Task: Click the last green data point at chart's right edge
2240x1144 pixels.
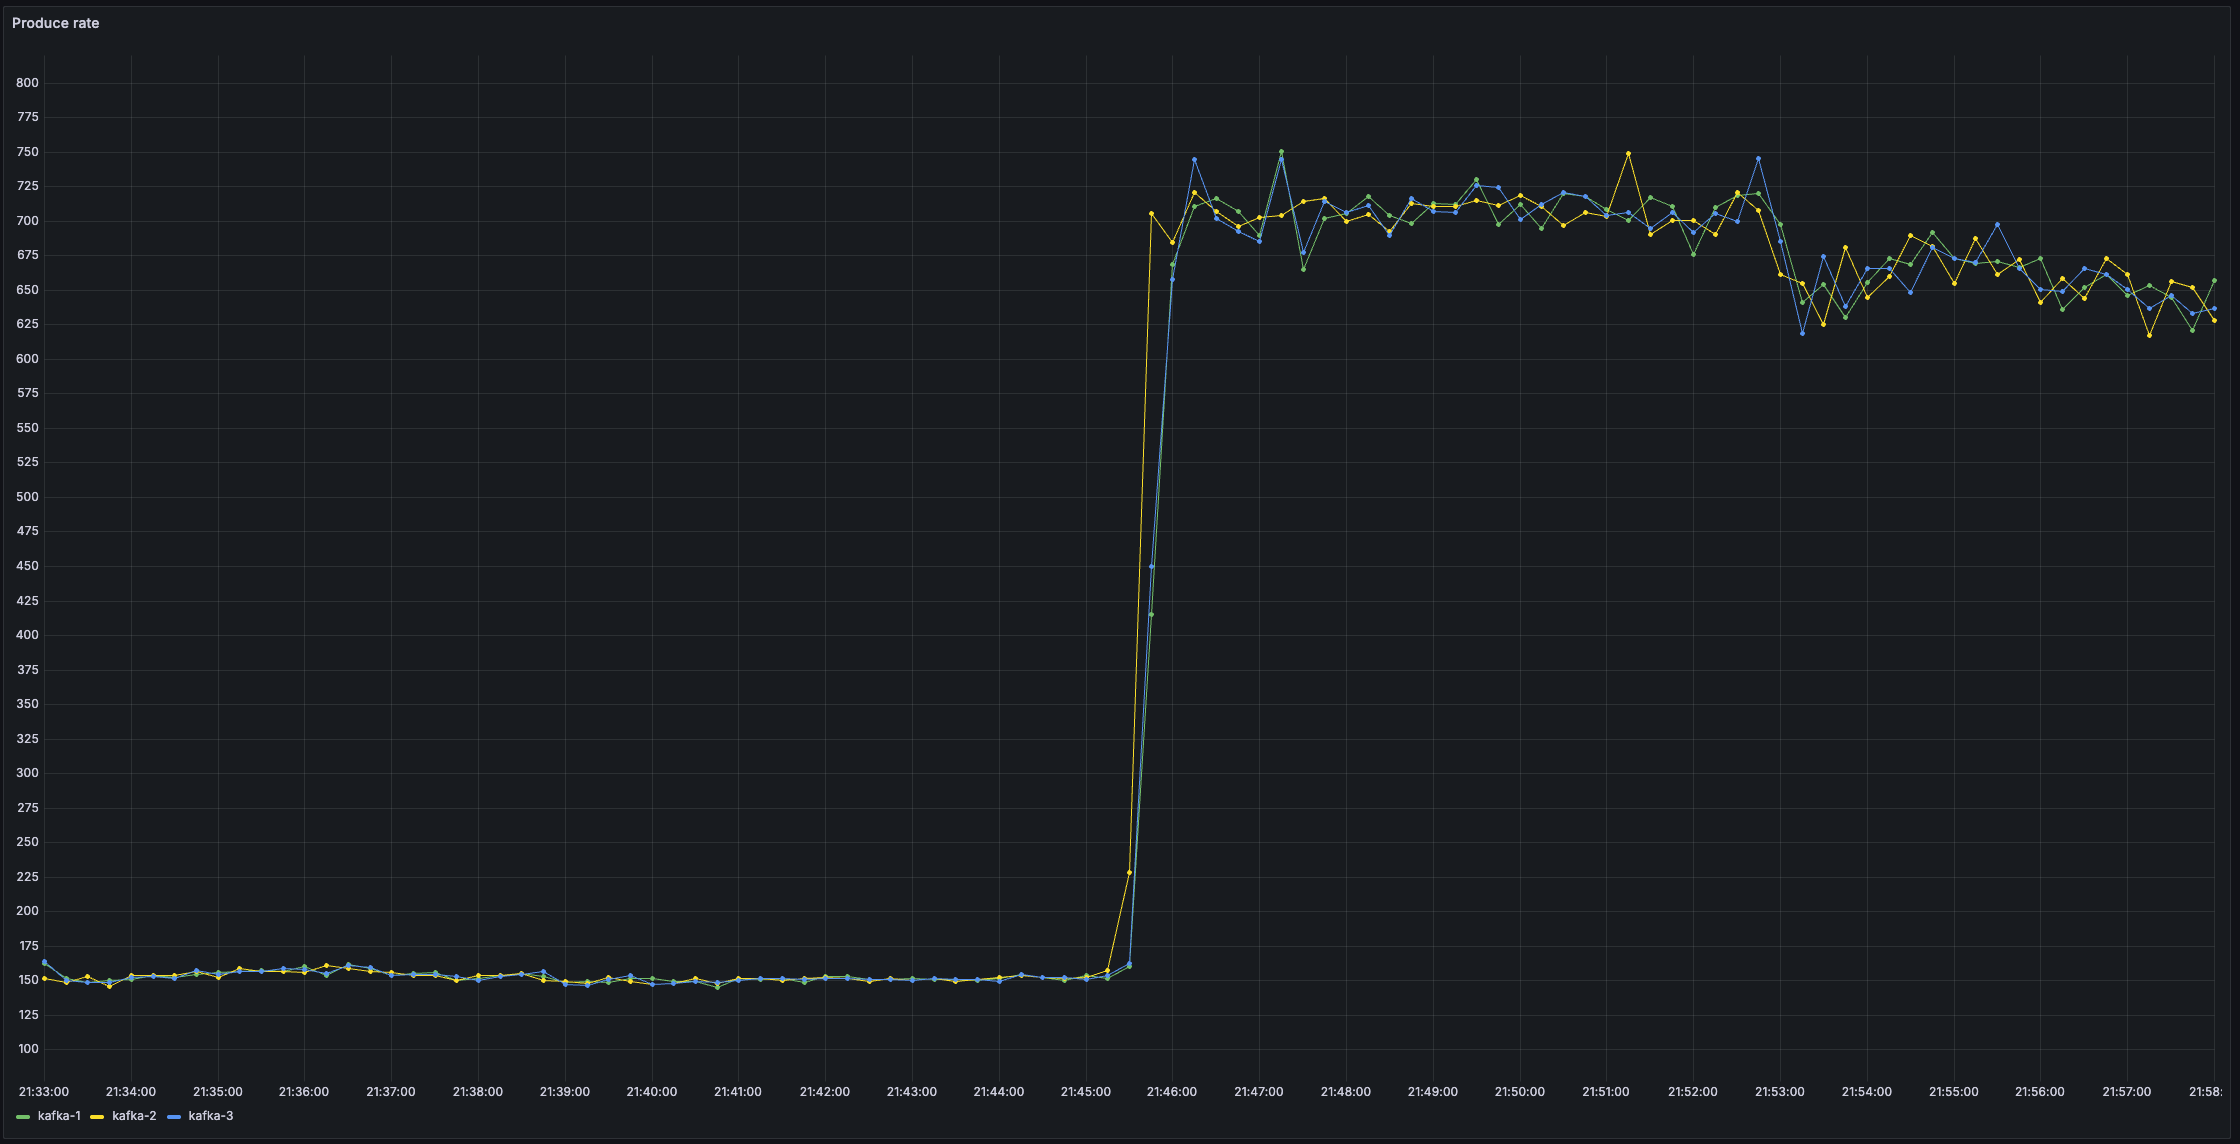Action: (2214, 281)
